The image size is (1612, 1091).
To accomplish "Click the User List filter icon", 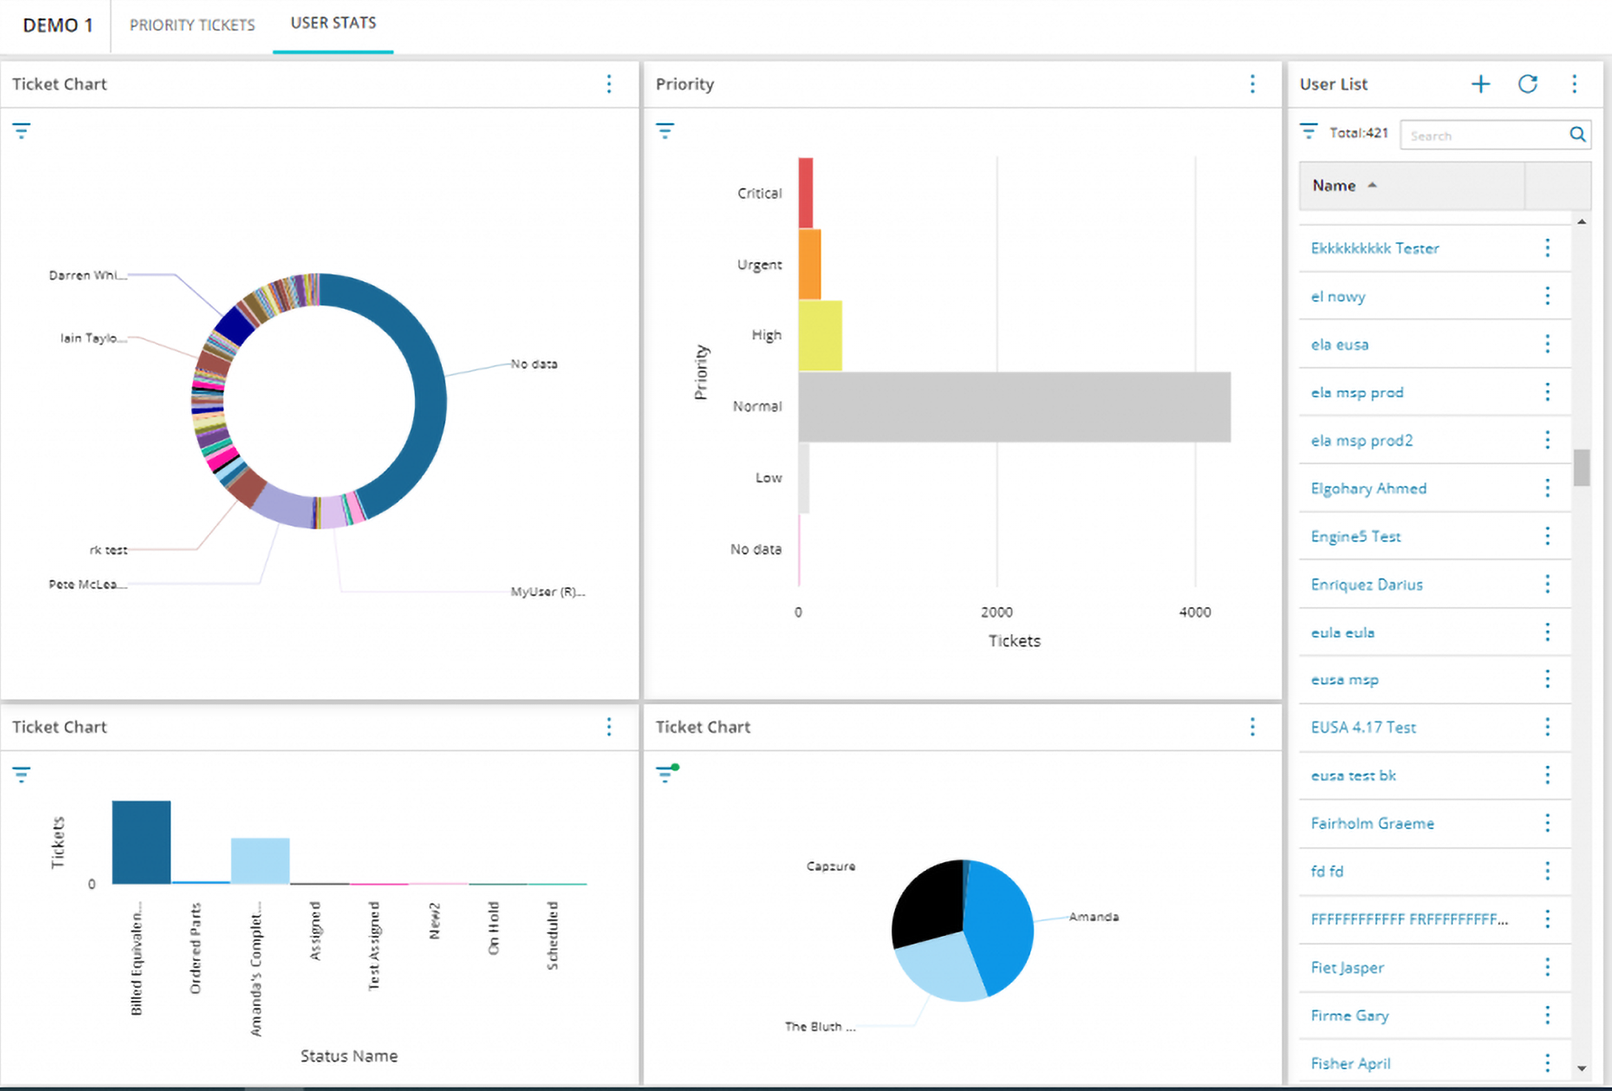I will (1308, 132).
